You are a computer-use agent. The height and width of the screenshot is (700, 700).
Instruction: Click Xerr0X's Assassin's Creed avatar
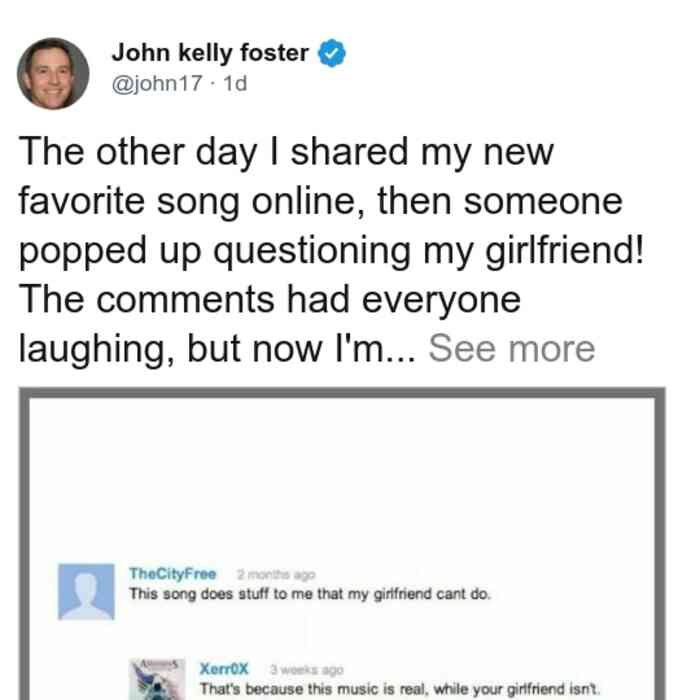(157, 679)
